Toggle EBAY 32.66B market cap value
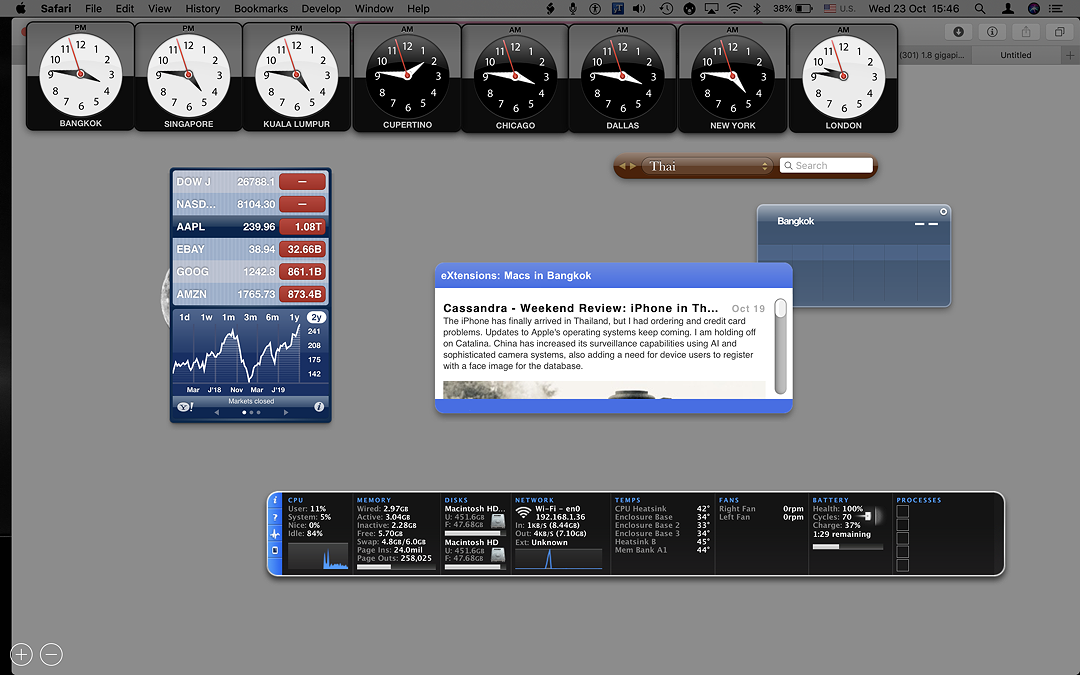1080x675 pixels. pos(302,249)
